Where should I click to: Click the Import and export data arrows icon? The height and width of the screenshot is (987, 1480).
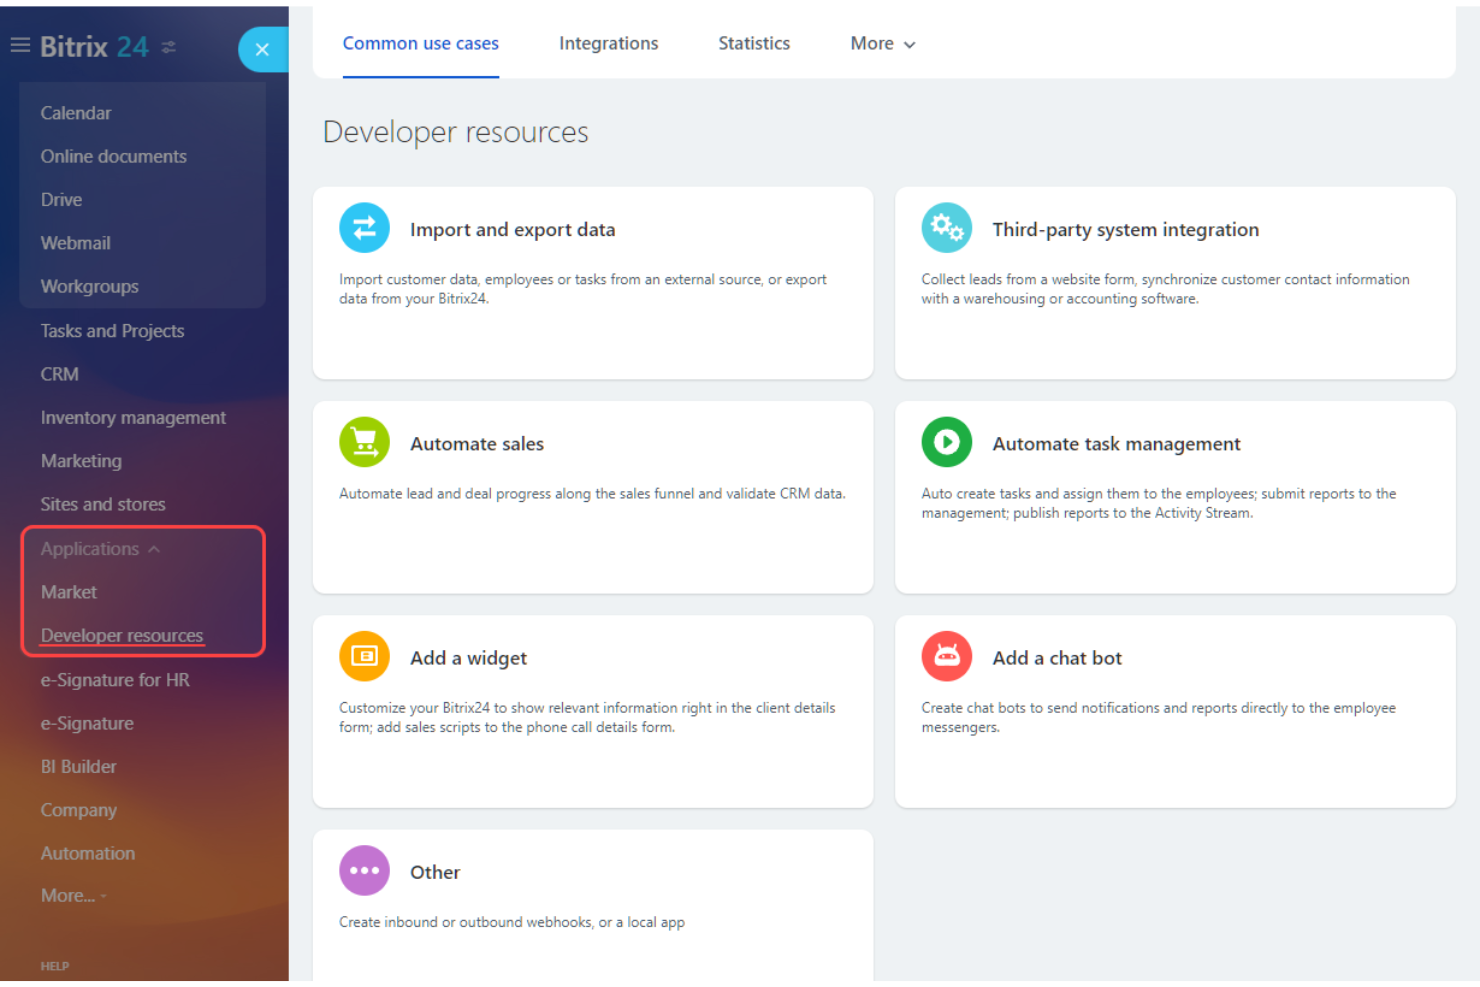[x=364, y=228]
